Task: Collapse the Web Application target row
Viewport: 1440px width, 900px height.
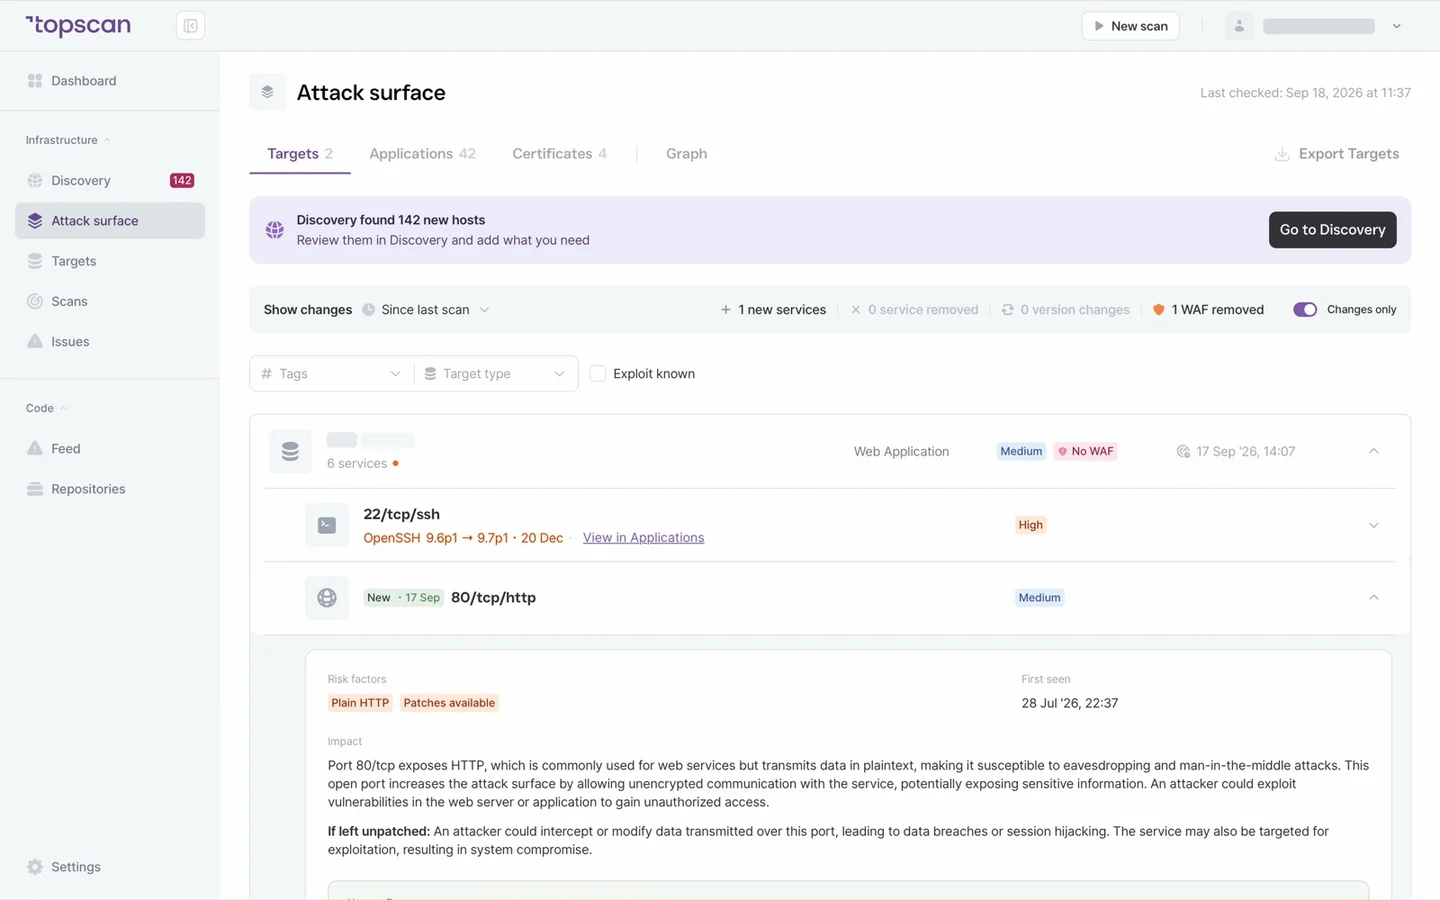Action: (x=1374, y=452)
